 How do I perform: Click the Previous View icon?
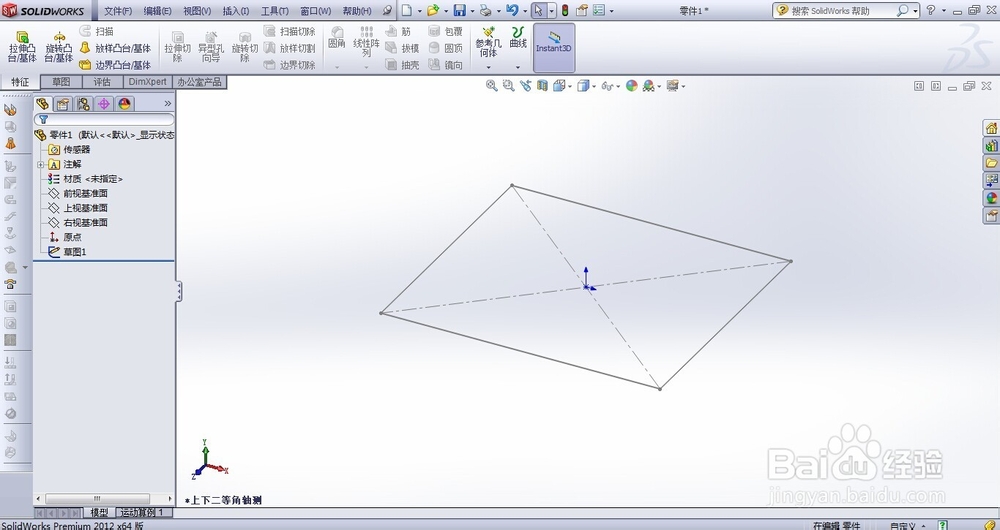tap(526, 85)
